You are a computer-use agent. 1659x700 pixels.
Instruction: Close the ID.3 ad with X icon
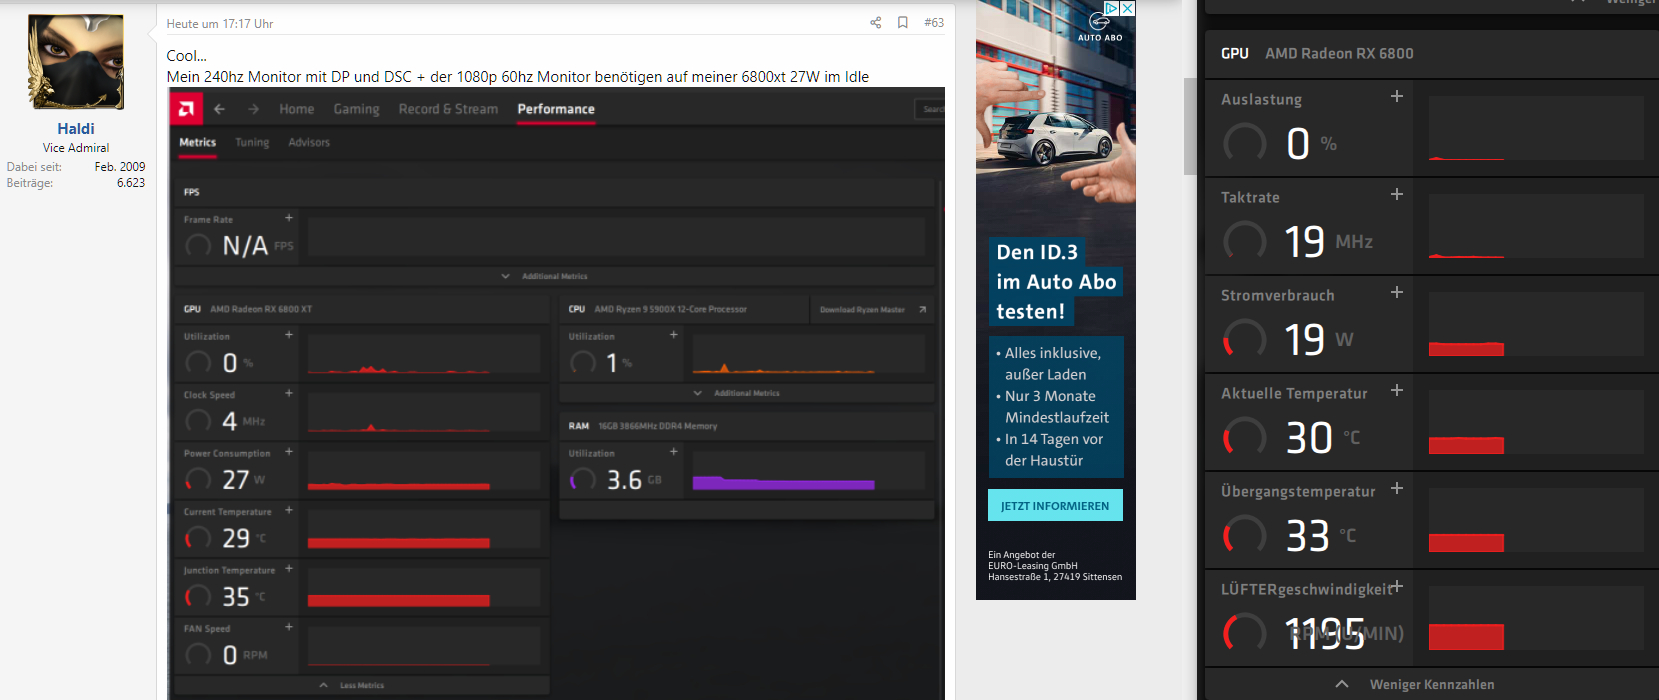(x=1128, y=8)
